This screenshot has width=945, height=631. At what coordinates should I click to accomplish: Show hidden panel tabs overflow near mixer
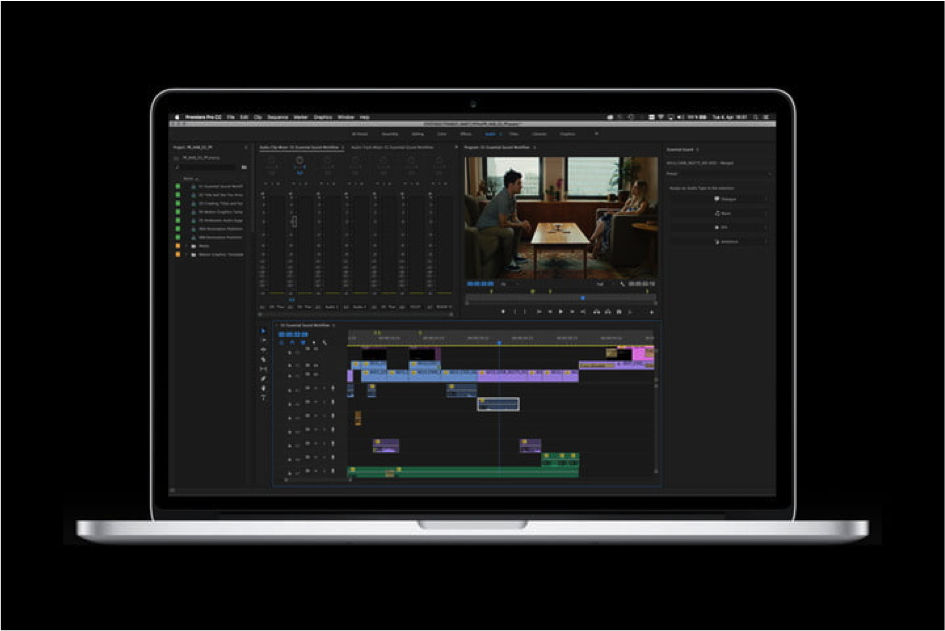(x=456, y=147)
